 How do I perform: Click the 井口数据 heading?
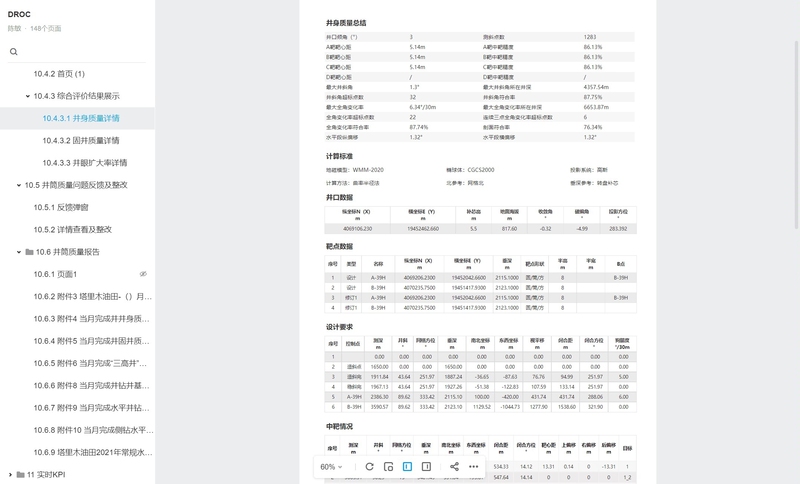pyautogui.click(x=339, y=197)
